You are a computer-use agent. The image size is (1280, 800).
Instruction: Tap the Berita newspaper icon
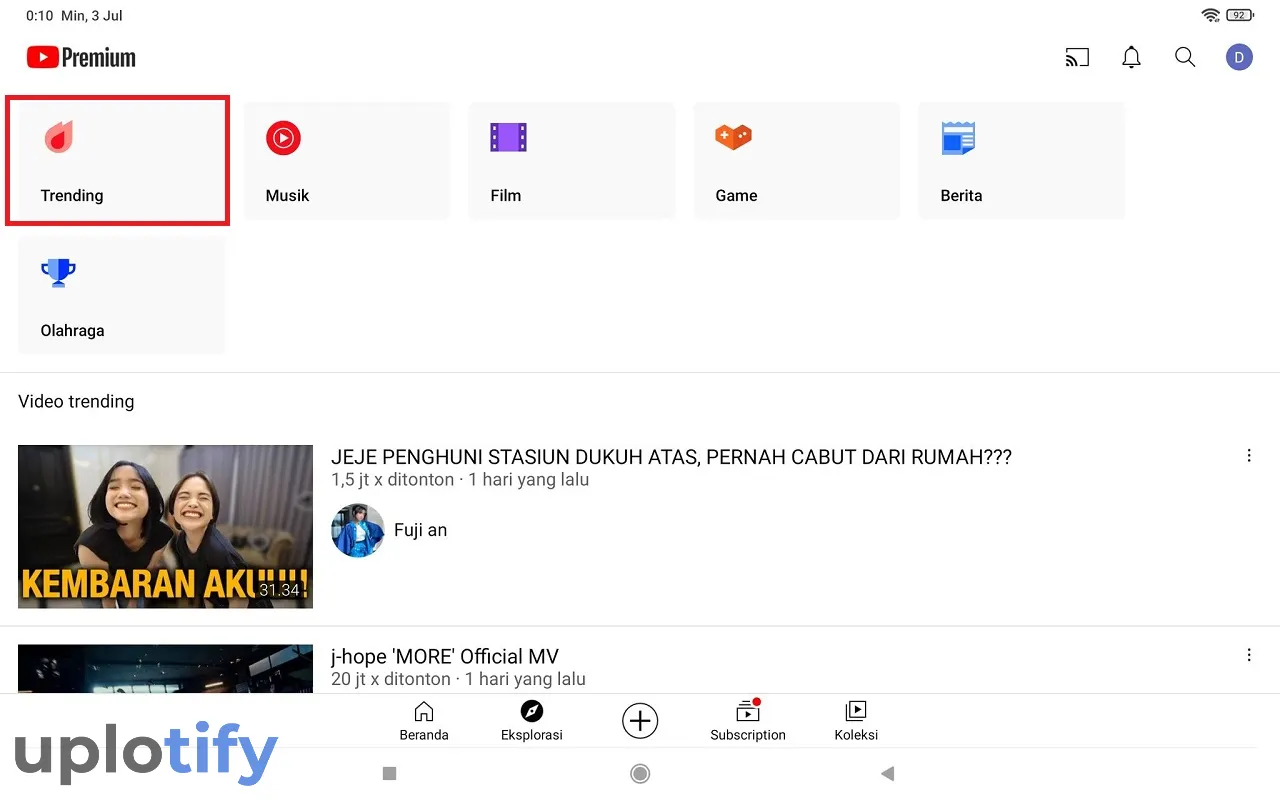[958, 138]
